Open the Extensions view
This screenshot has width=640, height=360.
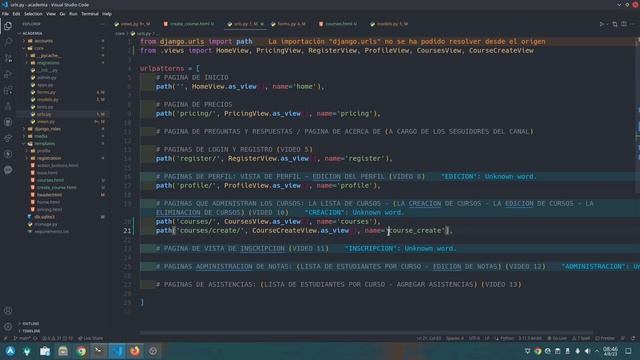pyautogui.click(x=8, y=90)
